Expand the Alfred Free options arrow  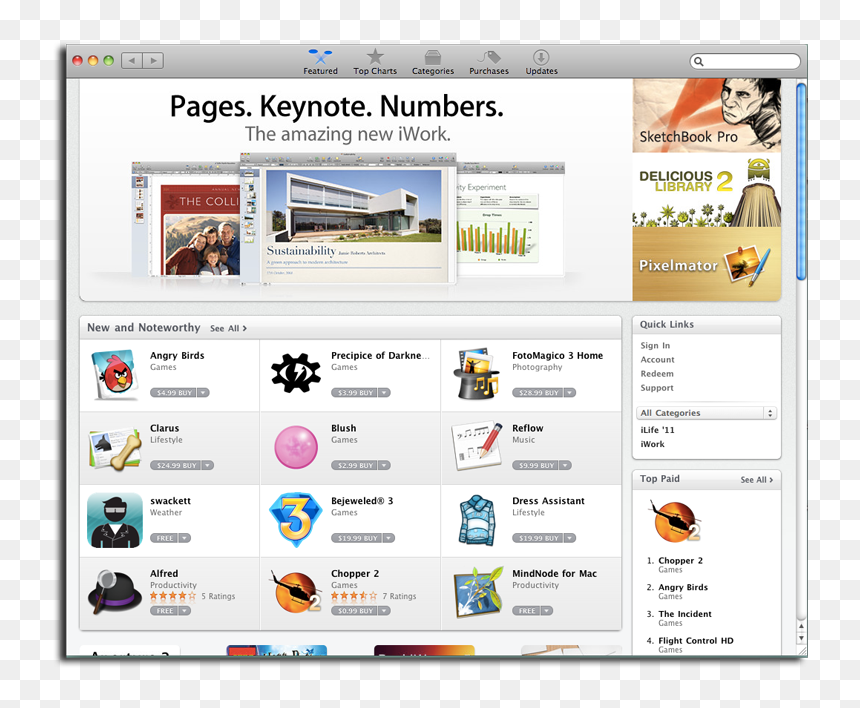(x=184, y=611)
